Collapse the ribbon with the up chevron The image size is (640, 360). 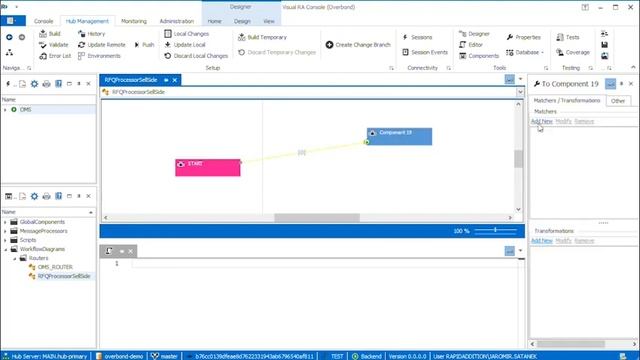[x=633, y=67]
